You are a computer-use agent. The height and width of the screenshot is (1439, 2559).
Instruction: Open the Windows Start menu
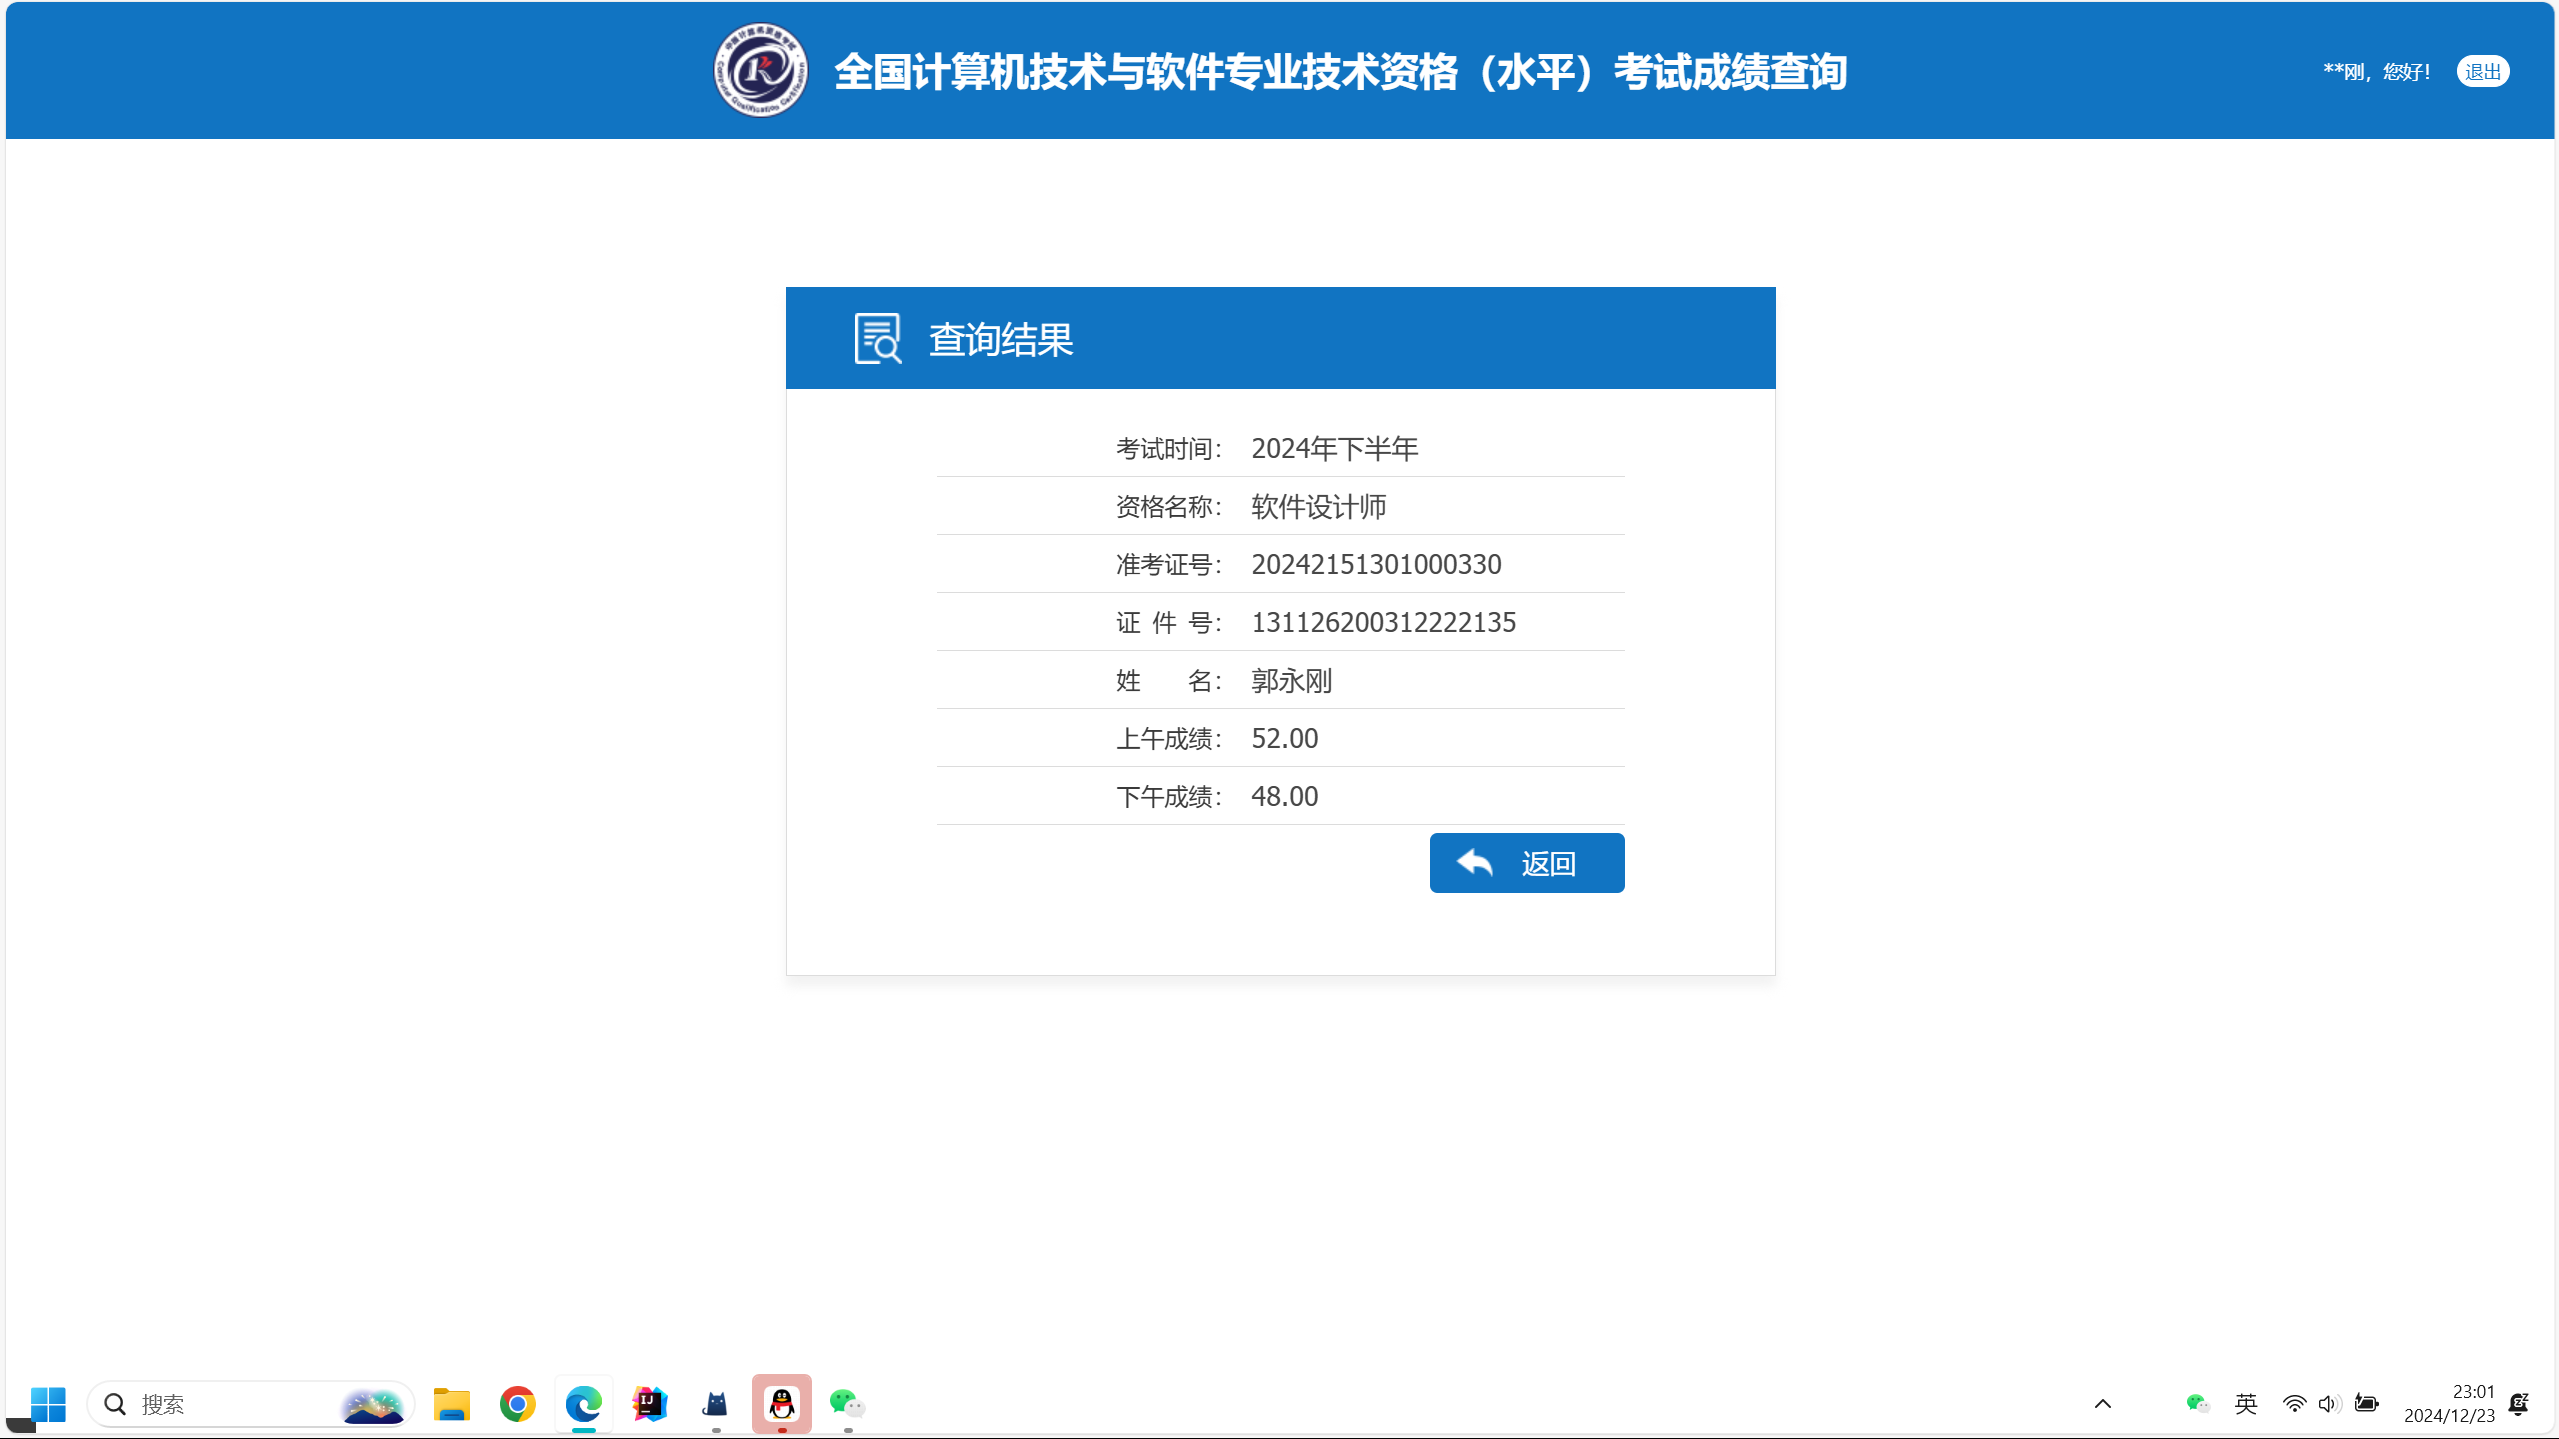(48, 1404)
